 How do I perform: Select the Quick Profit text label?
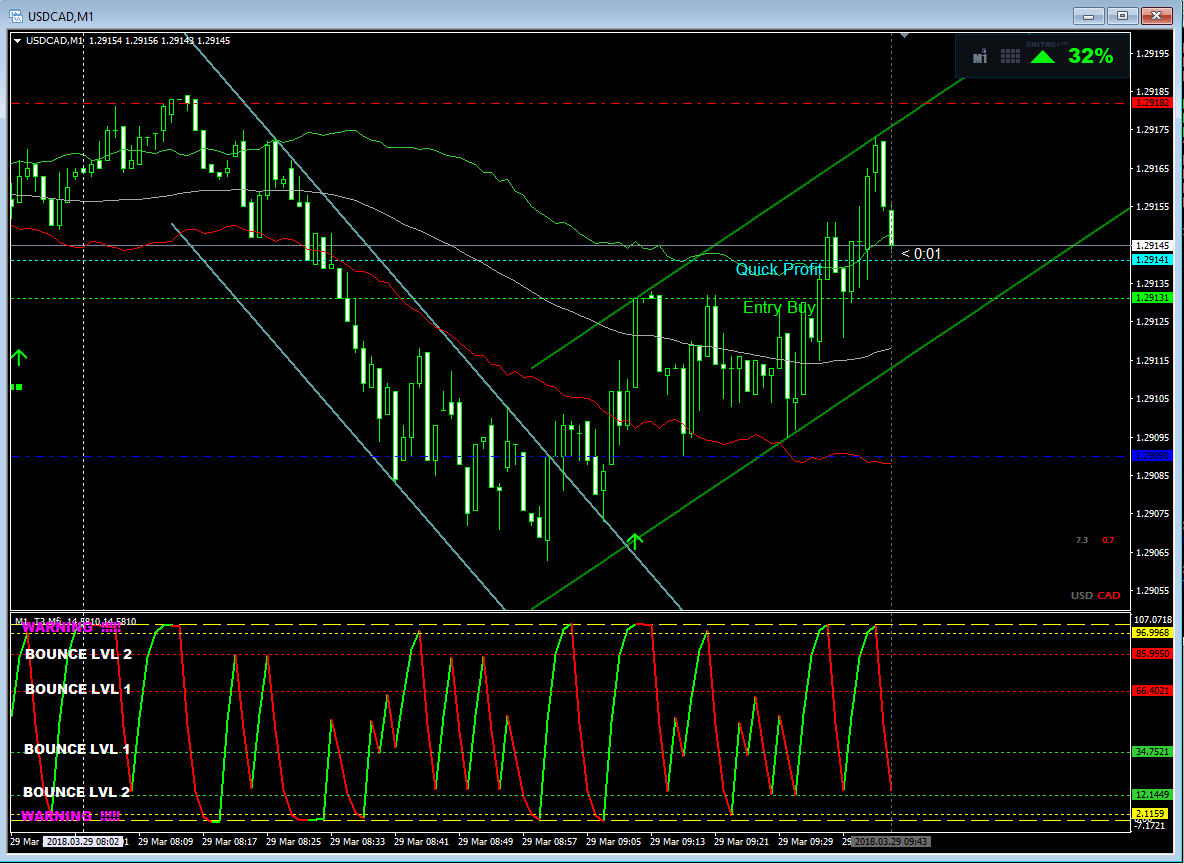click(779, 270)
